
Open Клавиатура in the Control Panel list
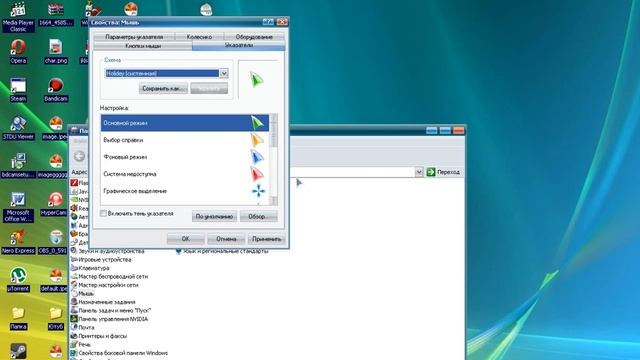coord(90,268)
